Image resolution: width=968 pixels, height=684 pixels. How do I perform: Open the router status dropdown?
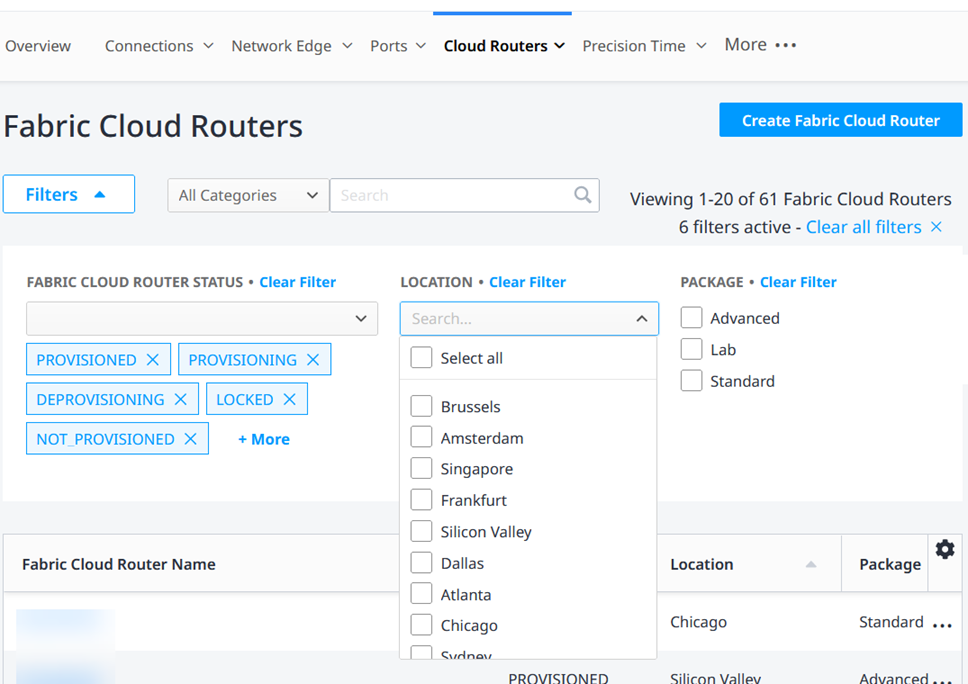202,319
